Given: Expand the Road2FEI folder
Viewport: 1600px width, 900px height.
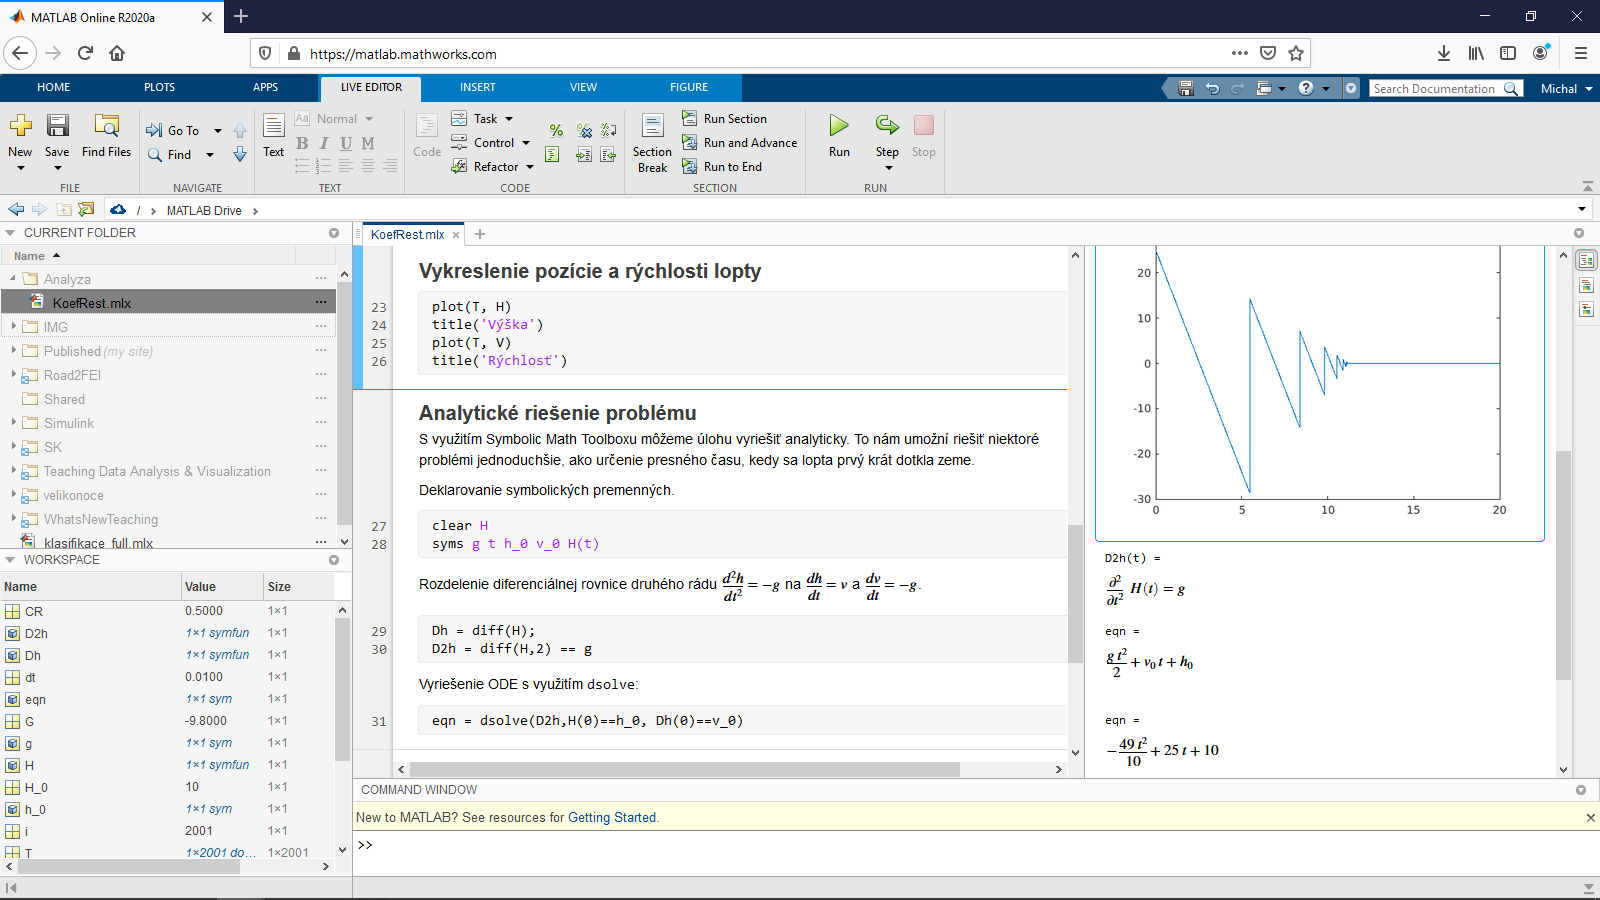Looking at the screenshot, I should point(14,374).
